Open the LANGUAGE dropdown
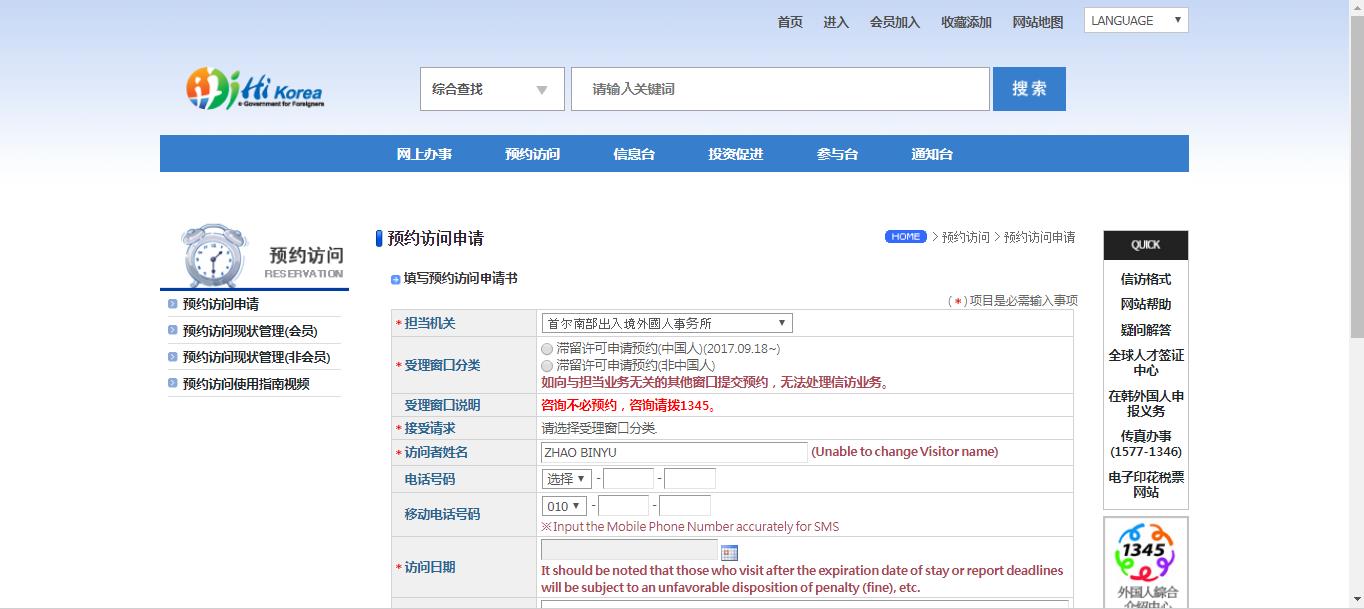This screenshot has width=1364, height=609. [x=1135, y=19]
